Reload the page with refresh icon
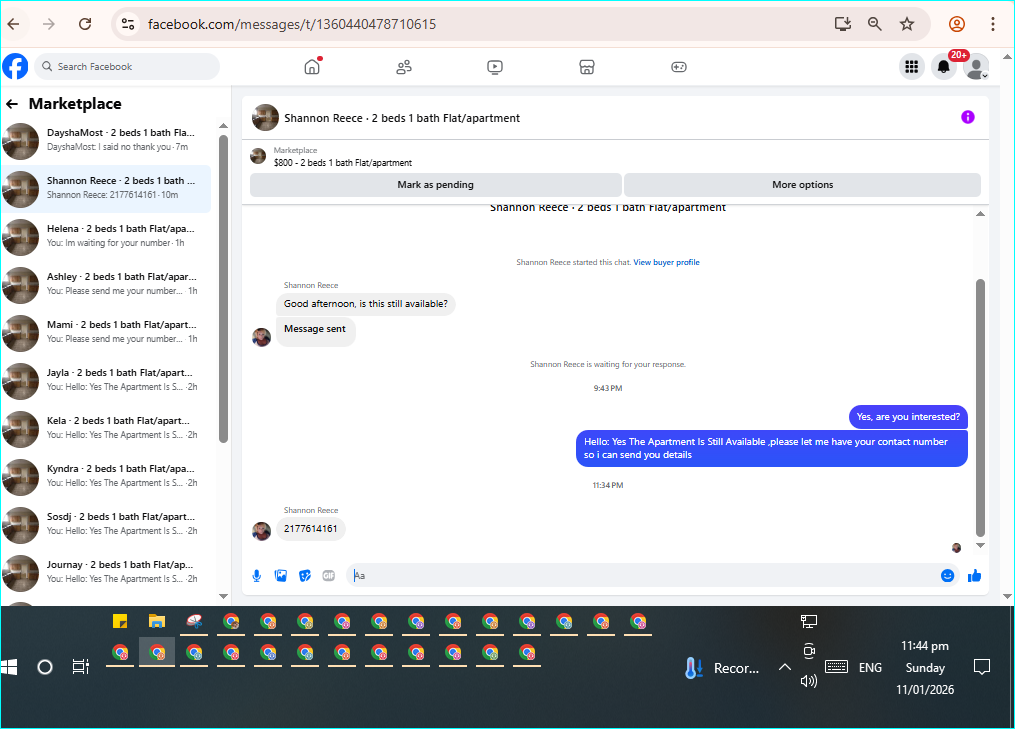The width and height of the screenshot is (1015, 729). 85,24
